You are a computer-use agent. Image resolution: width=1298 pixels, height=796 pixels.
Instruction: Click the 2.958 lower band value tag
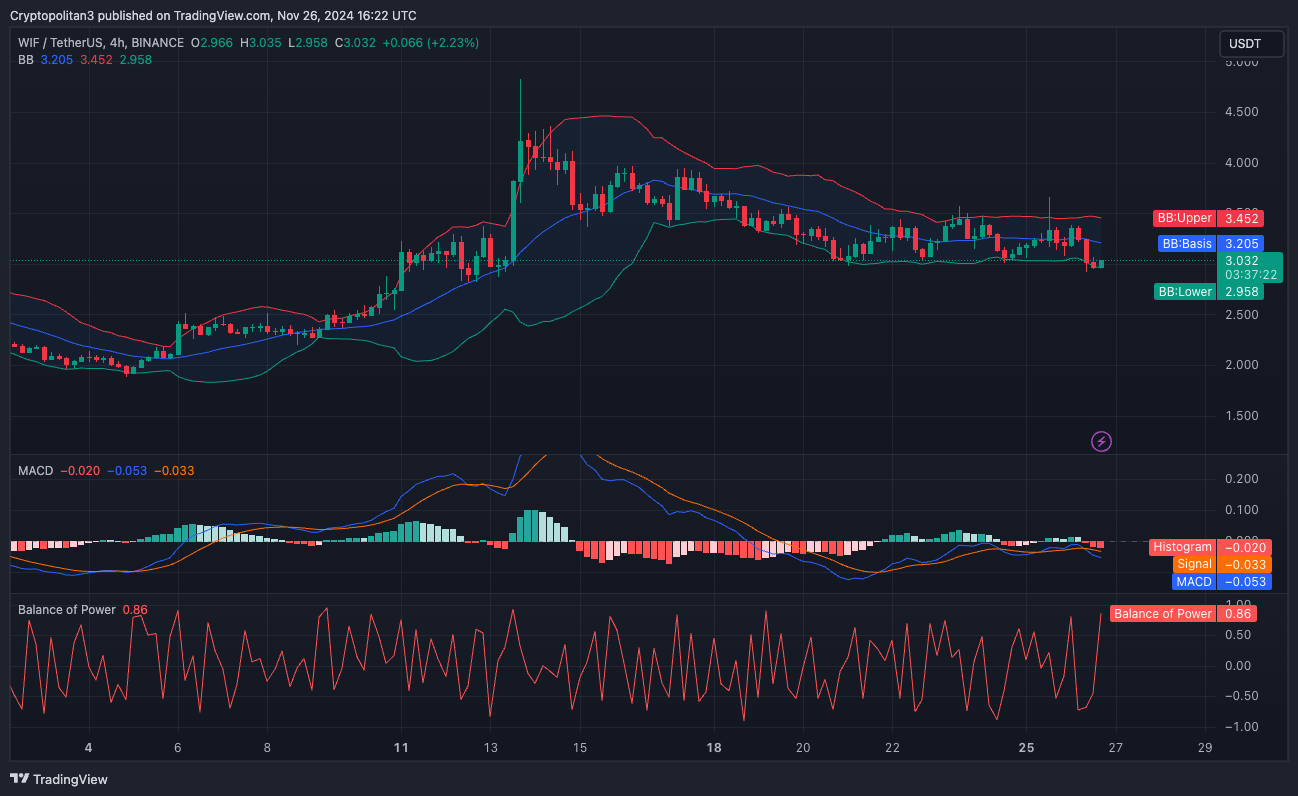pos(1240,292)
